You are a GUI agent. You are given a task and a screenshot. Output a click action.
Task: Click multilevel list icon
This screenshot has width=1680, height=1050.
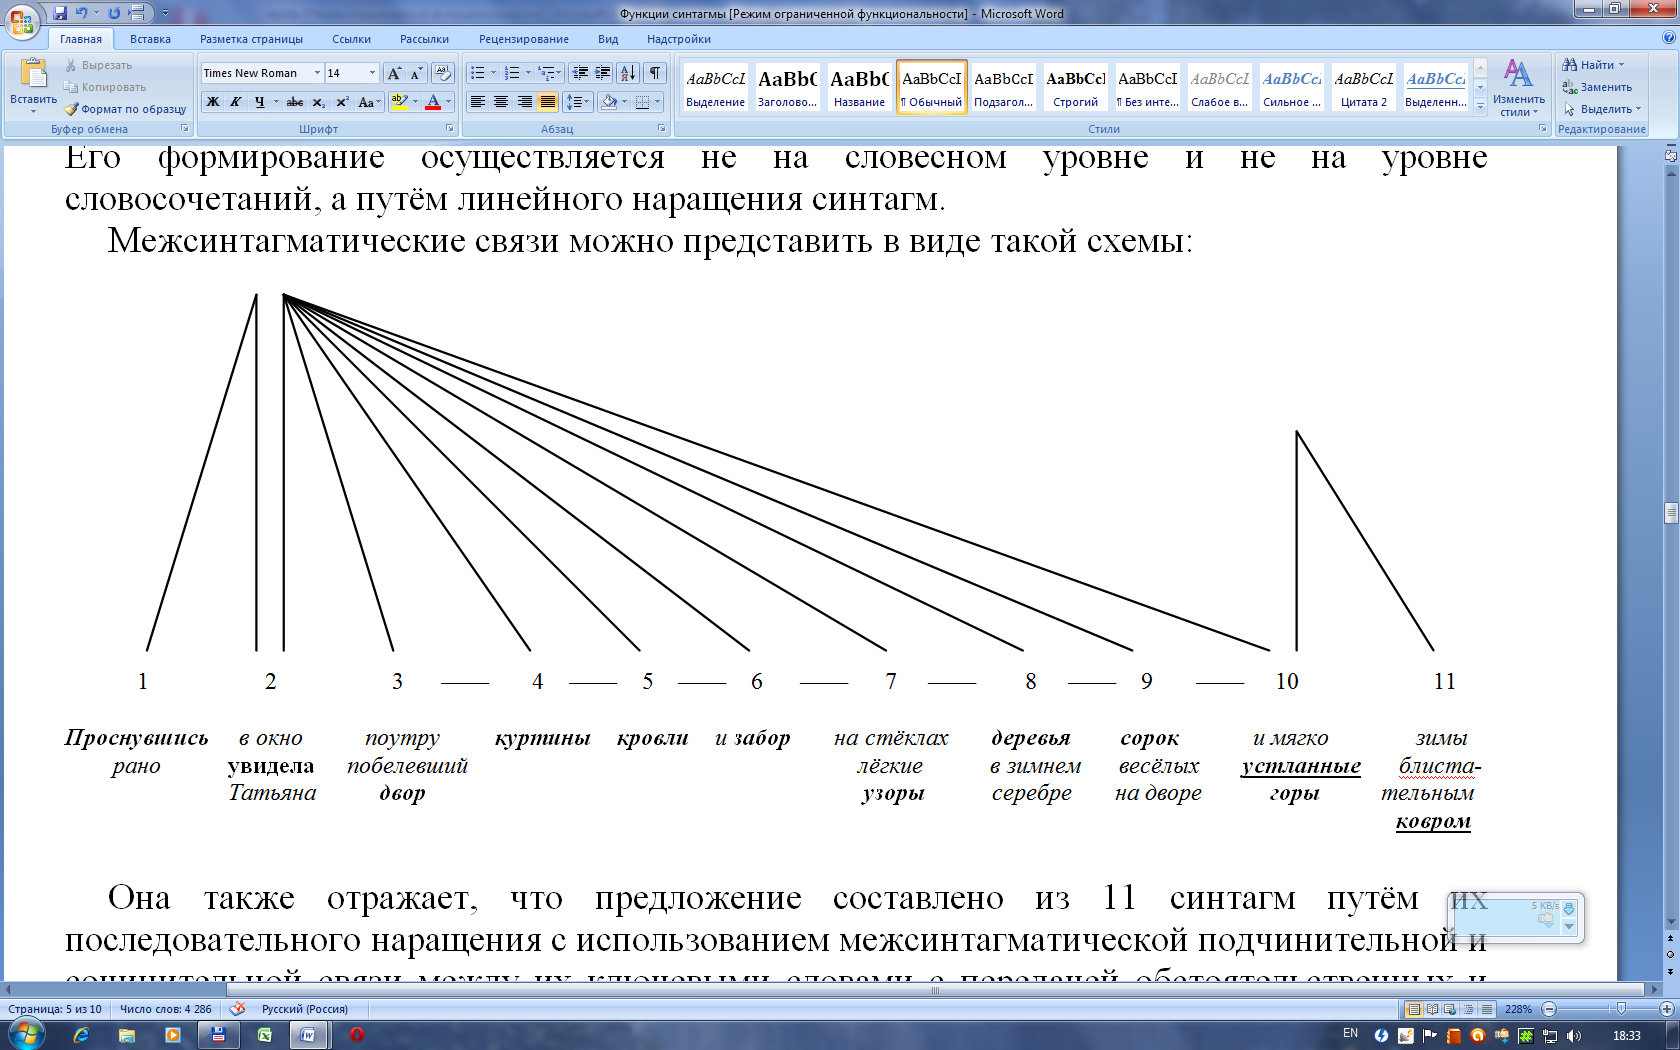click(546, 73)
